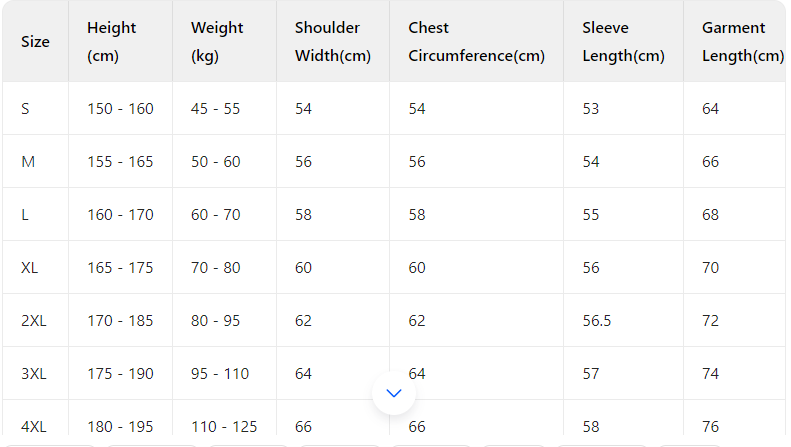Select the 60 - 70 weight cell

215,214
